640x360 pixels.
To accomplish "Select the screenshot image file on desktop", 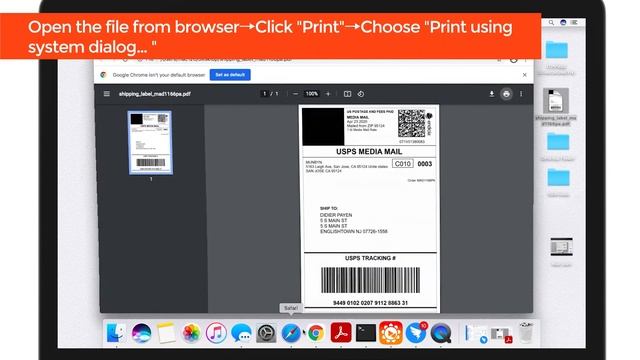I will point(561,247).
